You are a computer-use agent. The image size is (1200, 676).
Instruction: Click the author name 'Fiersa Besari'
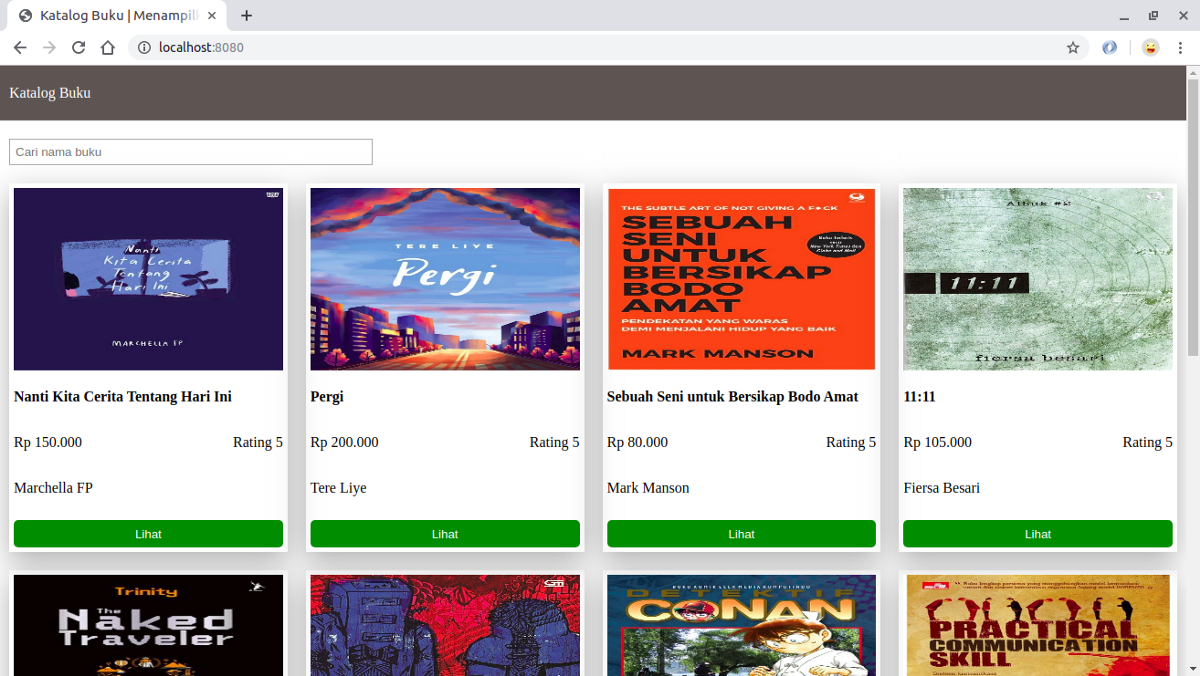pos(942,488)
